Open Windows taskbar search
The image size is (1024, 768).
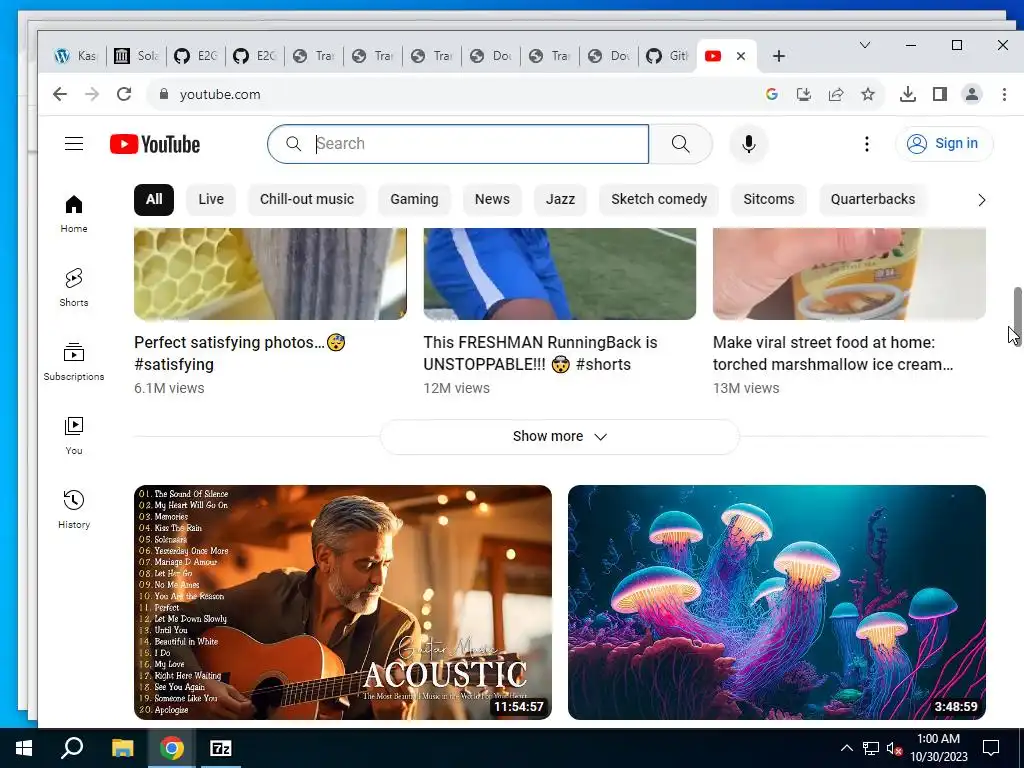click(x=72, y=748)
